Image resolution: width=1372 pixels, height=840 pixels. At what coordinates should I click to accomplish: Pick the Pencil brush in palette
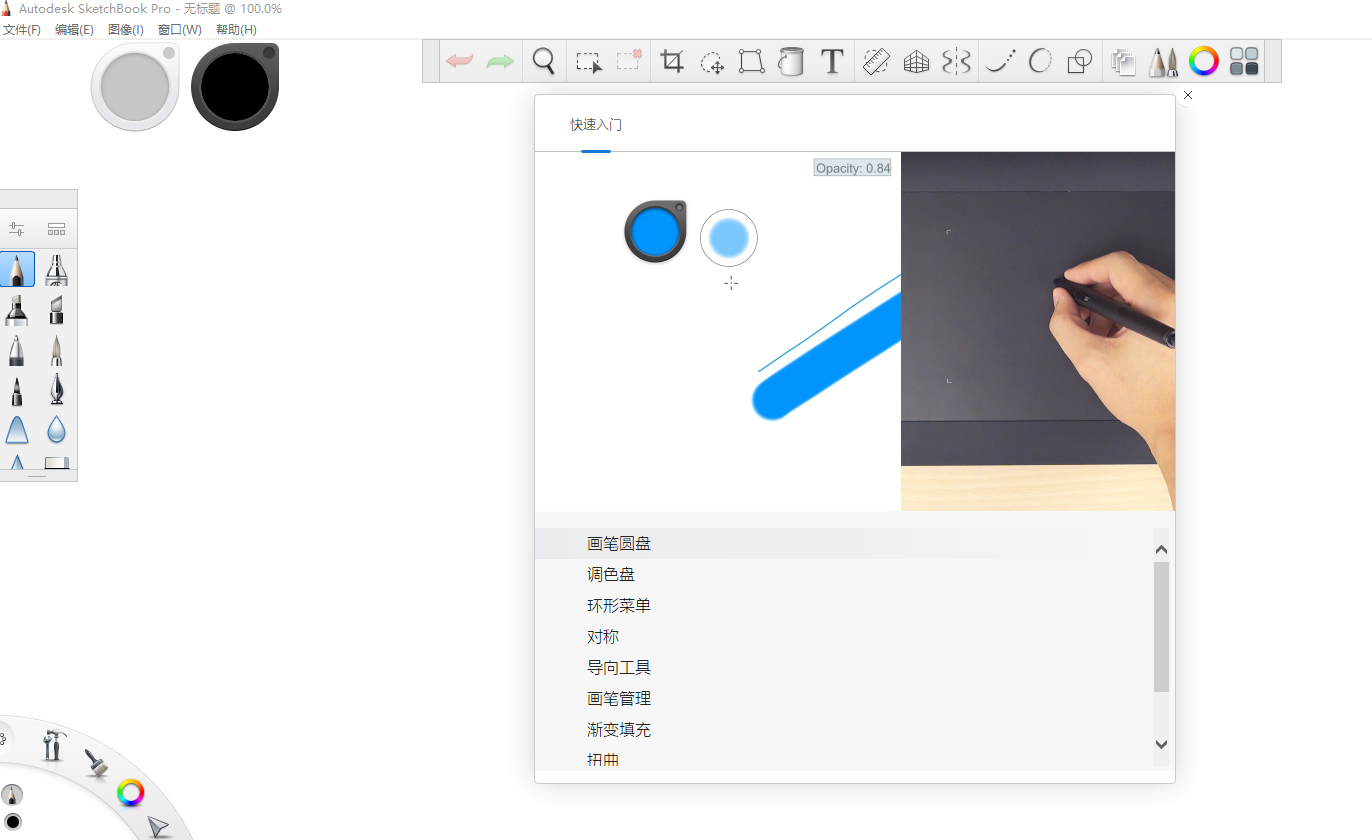[17, 269]
